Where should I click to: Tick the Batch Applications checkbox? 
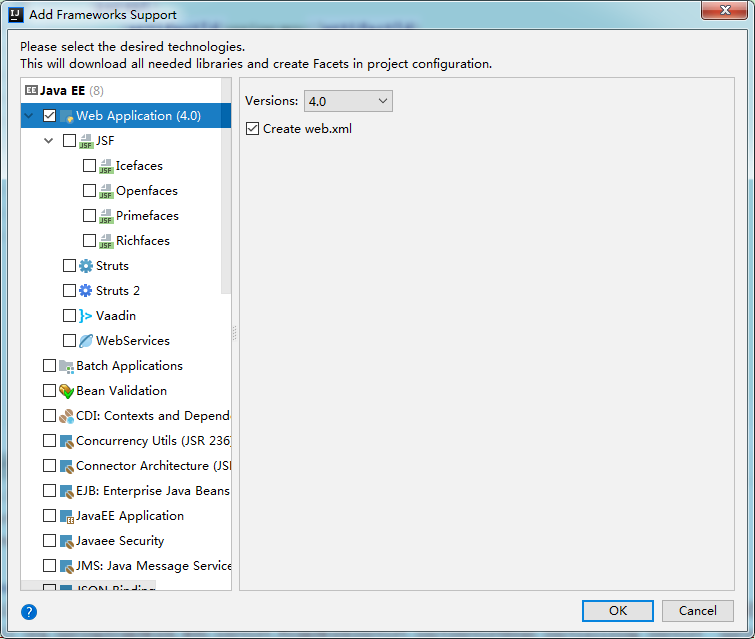coord(50,366)
